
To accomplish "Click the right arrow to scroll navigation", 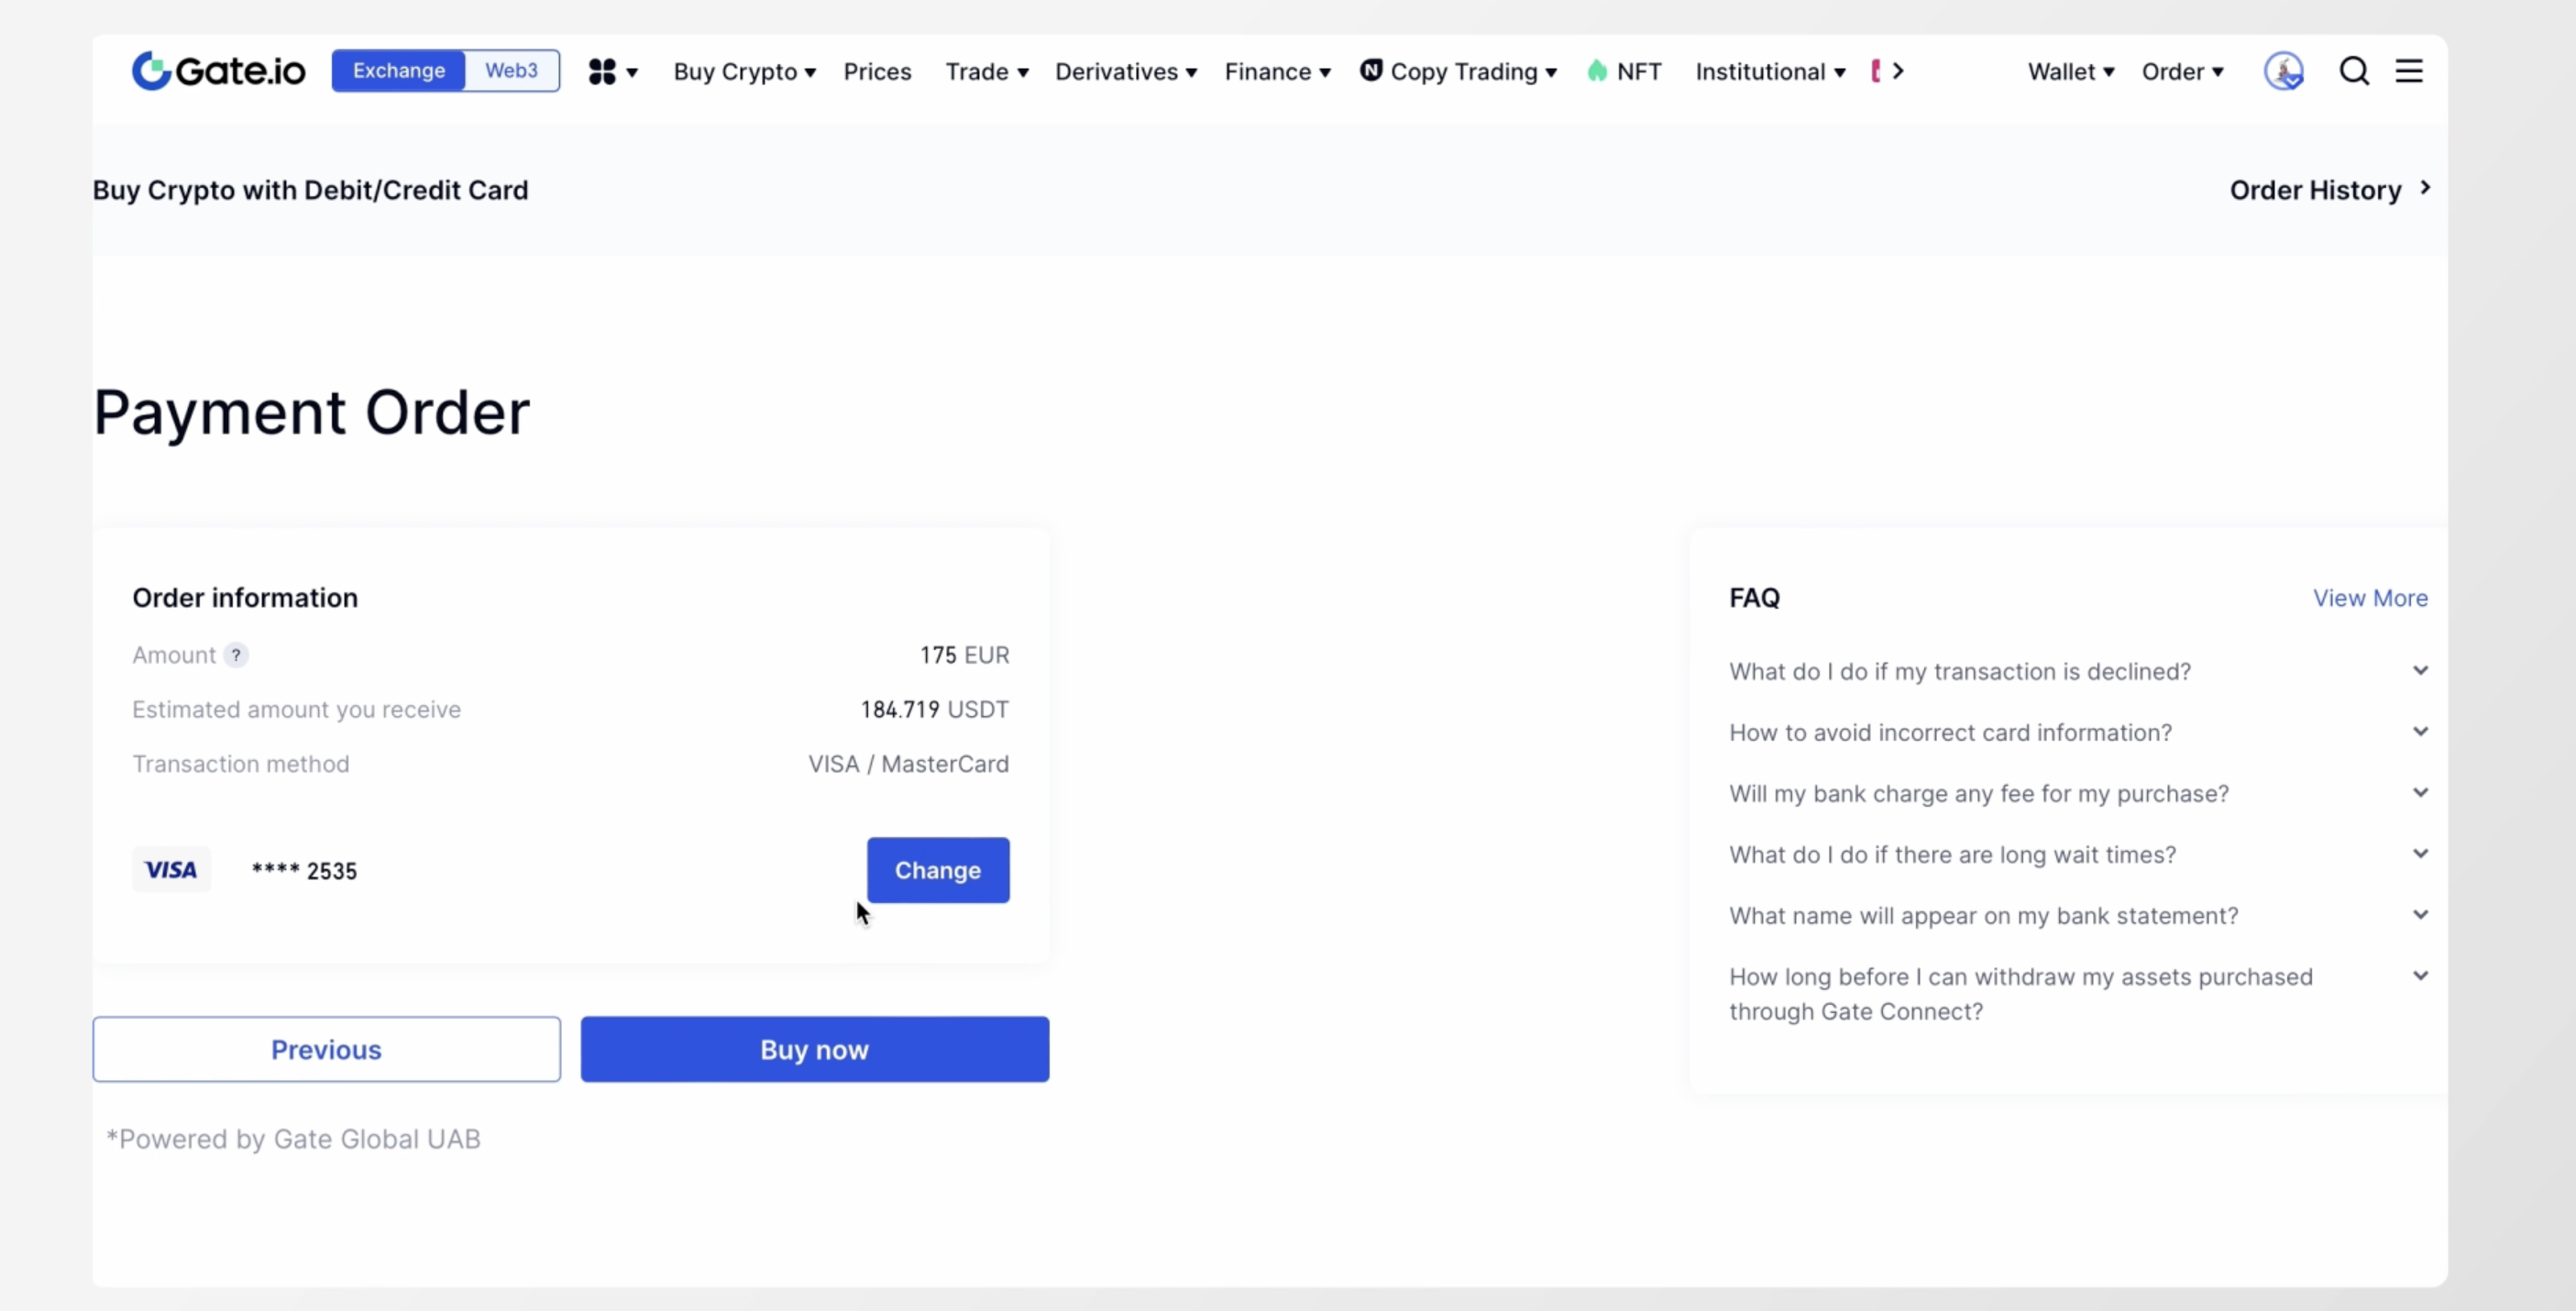I will coord(1898,72).
